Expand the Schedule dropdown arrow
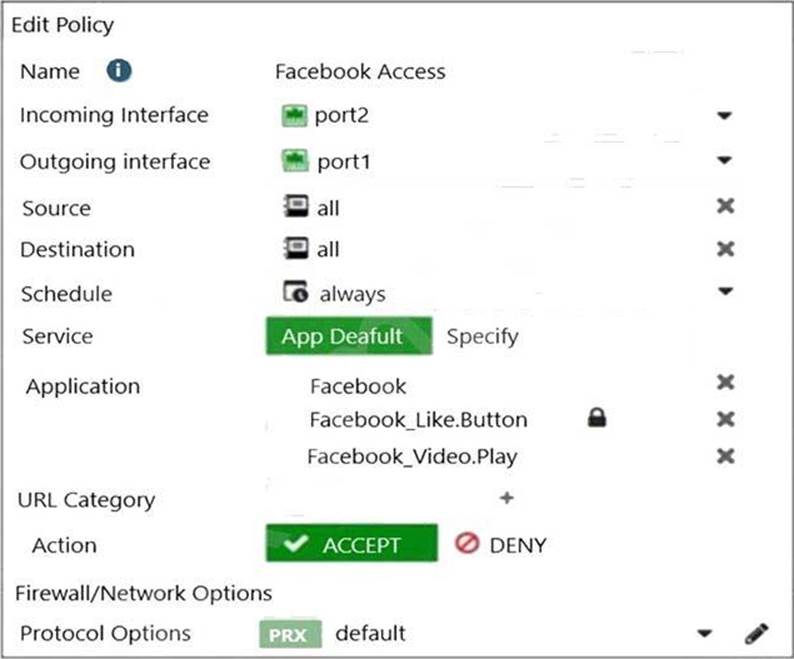794x659 pixels. (x=725, y=293)
